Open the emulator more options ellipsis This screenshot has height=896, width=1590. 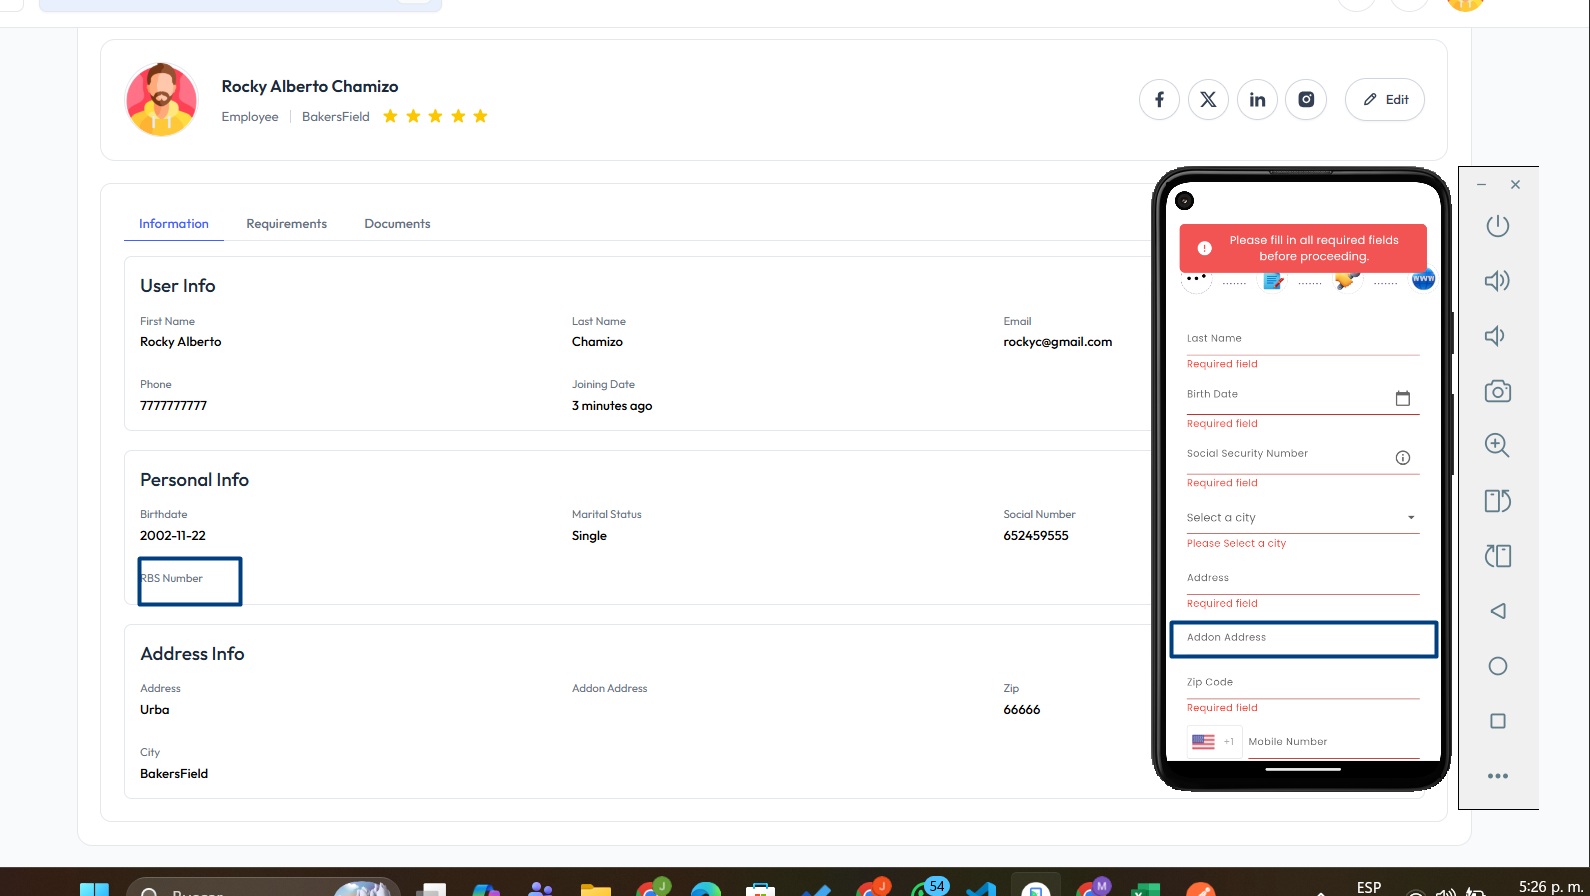coord(1497,776)
